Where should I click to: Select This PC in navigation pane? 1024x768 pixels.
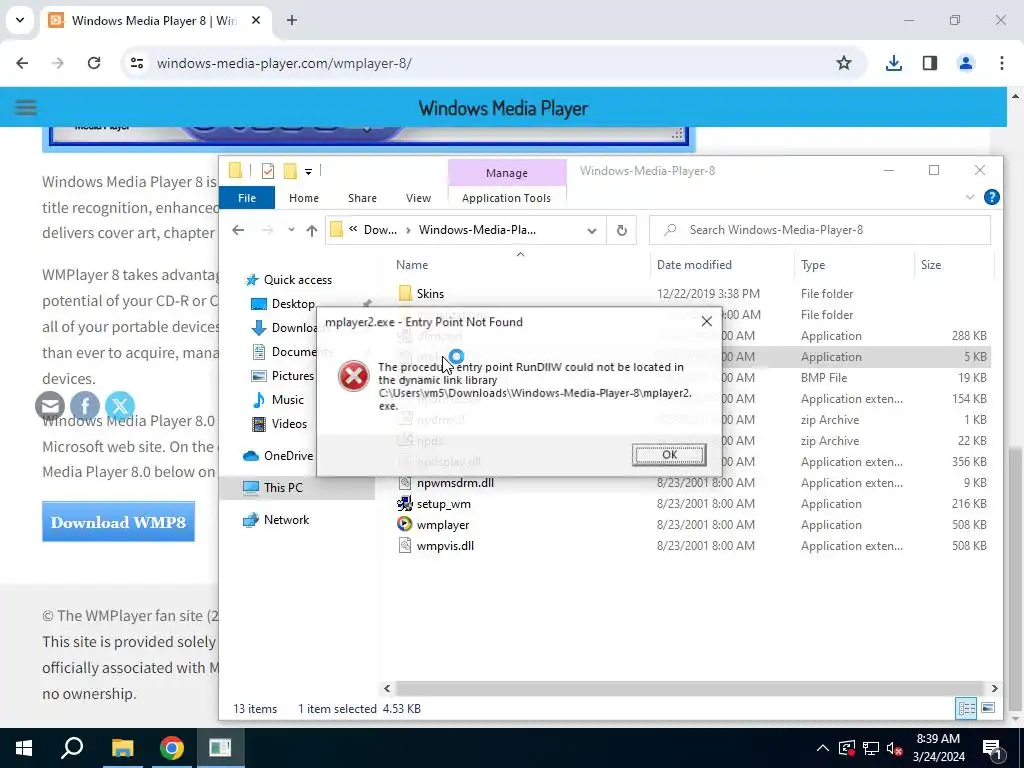(283, 487)
